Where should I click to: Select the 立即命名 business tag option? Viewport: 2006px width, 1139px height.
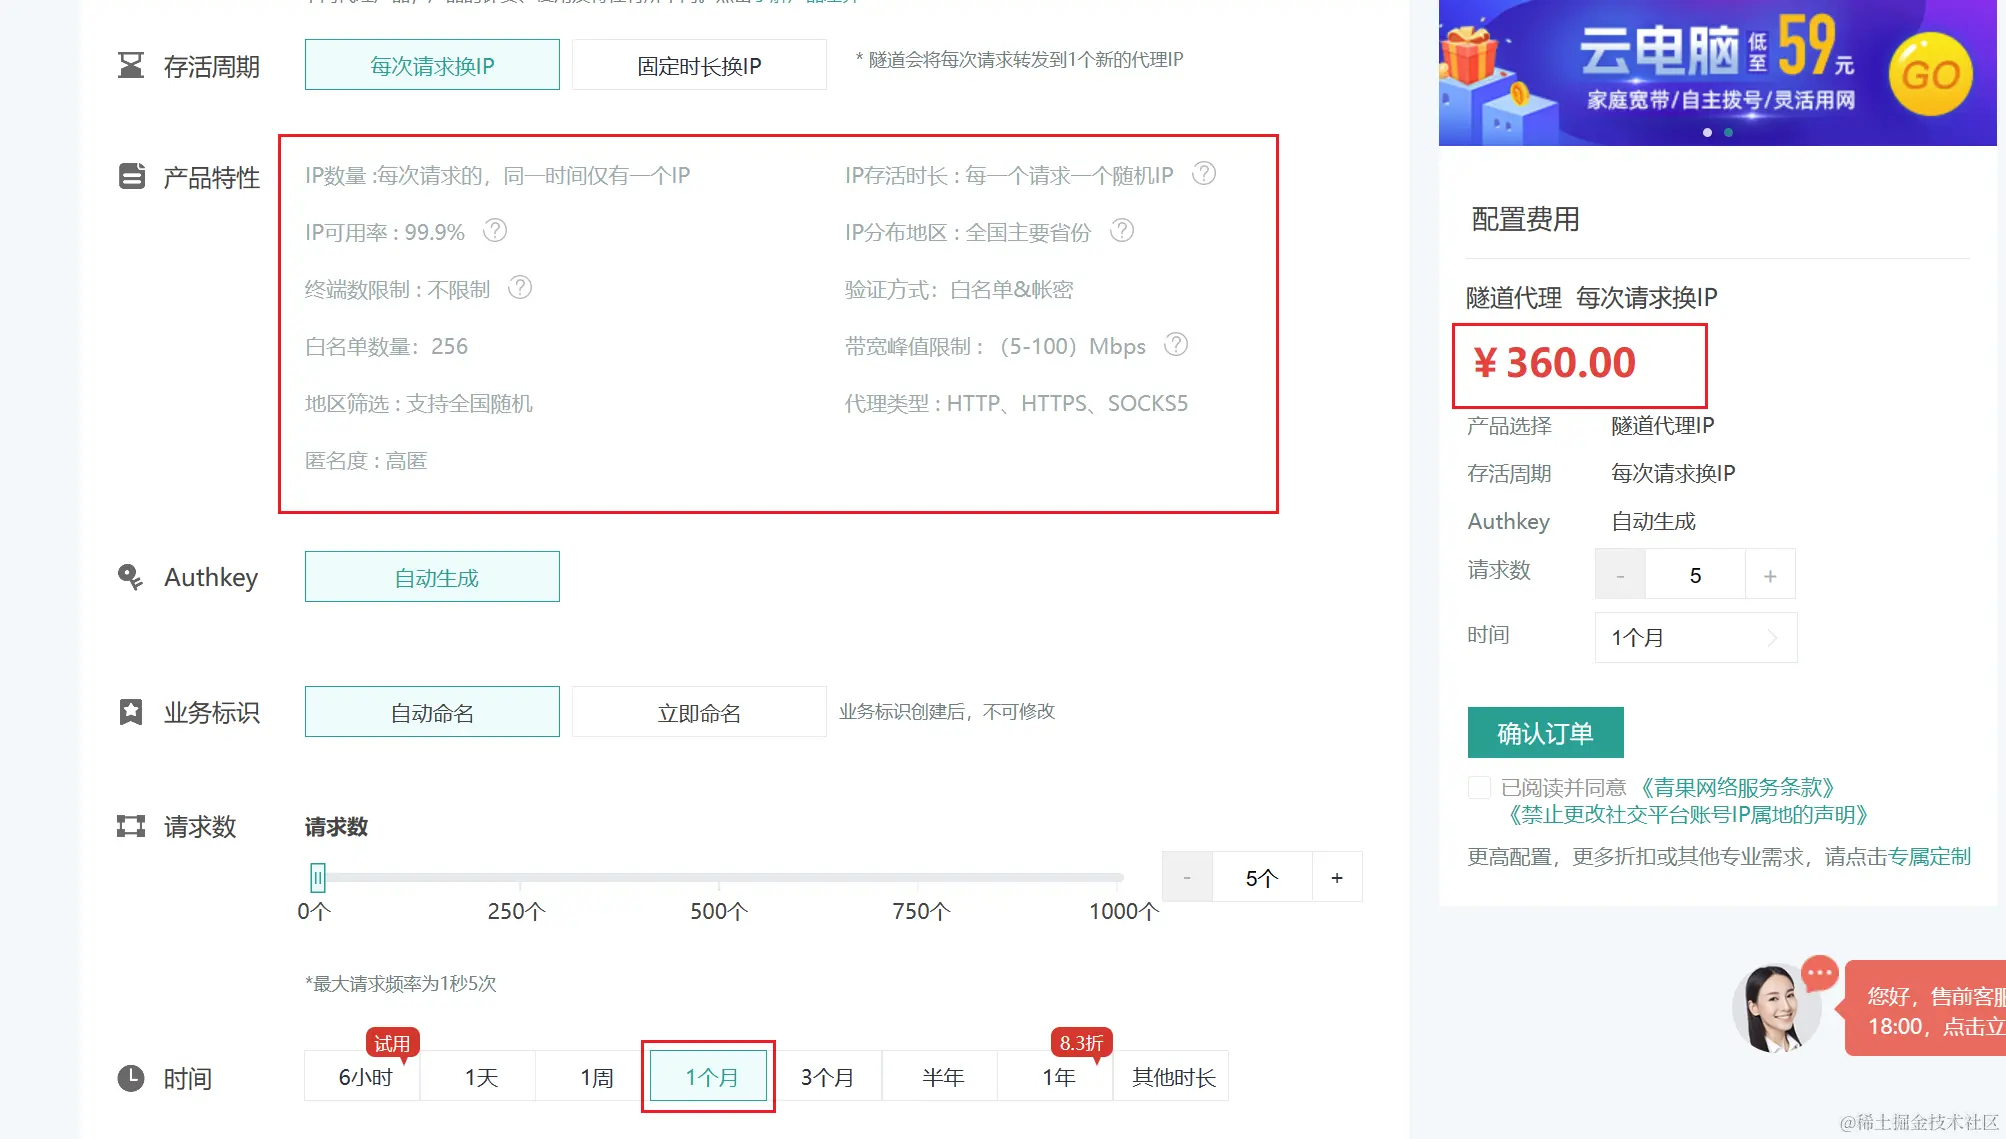(x=699, y=712)
